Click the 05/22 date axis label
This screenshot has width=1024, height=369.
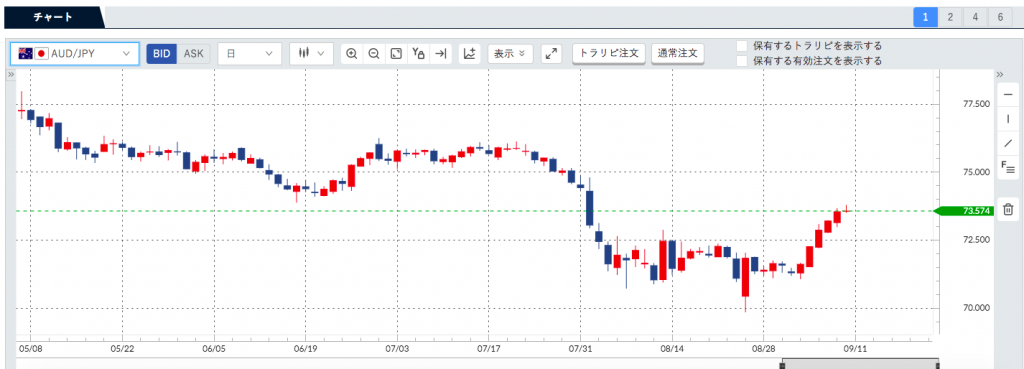point(122,349)
